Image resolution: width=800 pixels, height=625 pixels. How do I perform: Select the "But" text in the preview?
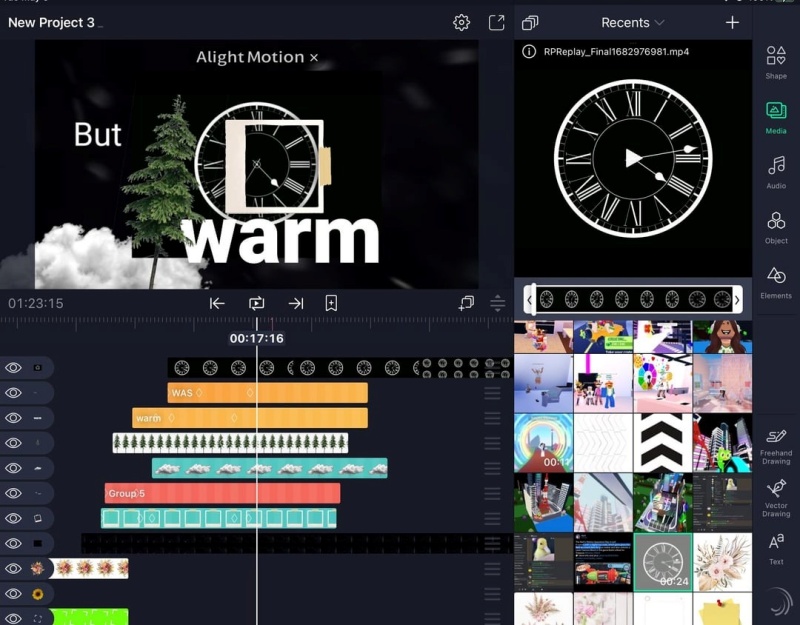pos(97,135)
